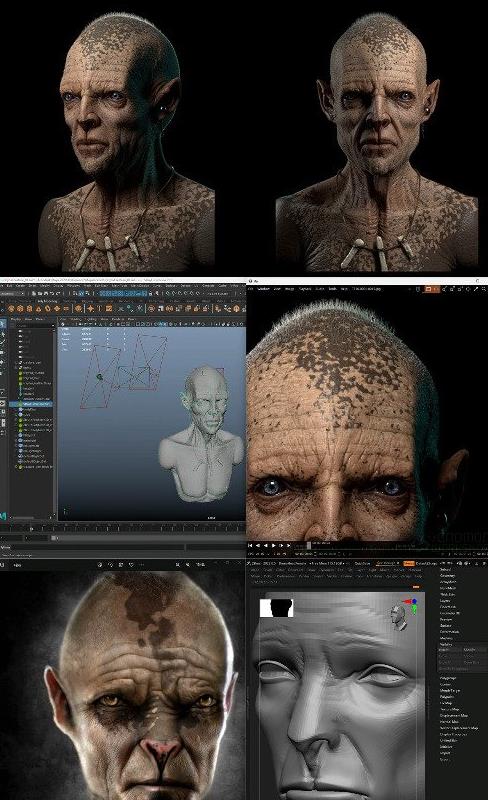The height and width of the screenshot is (800, 488).
Task: Click the Maya logo at the bottom of the toolbox
Action: coord(3,516)
